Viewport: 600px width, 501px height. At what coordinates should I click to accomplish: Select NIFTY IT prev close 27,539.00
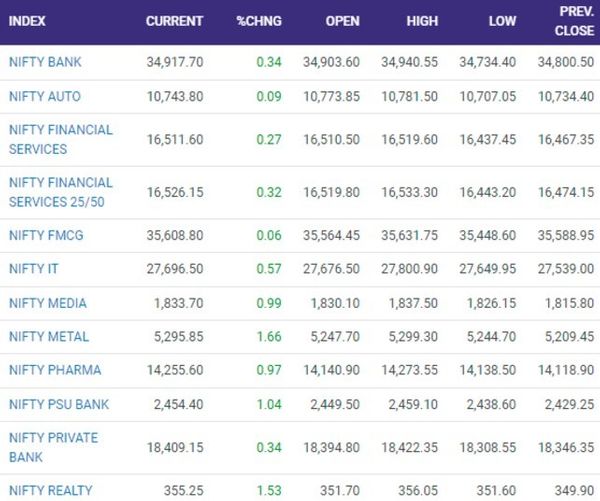tap(566, 269)
